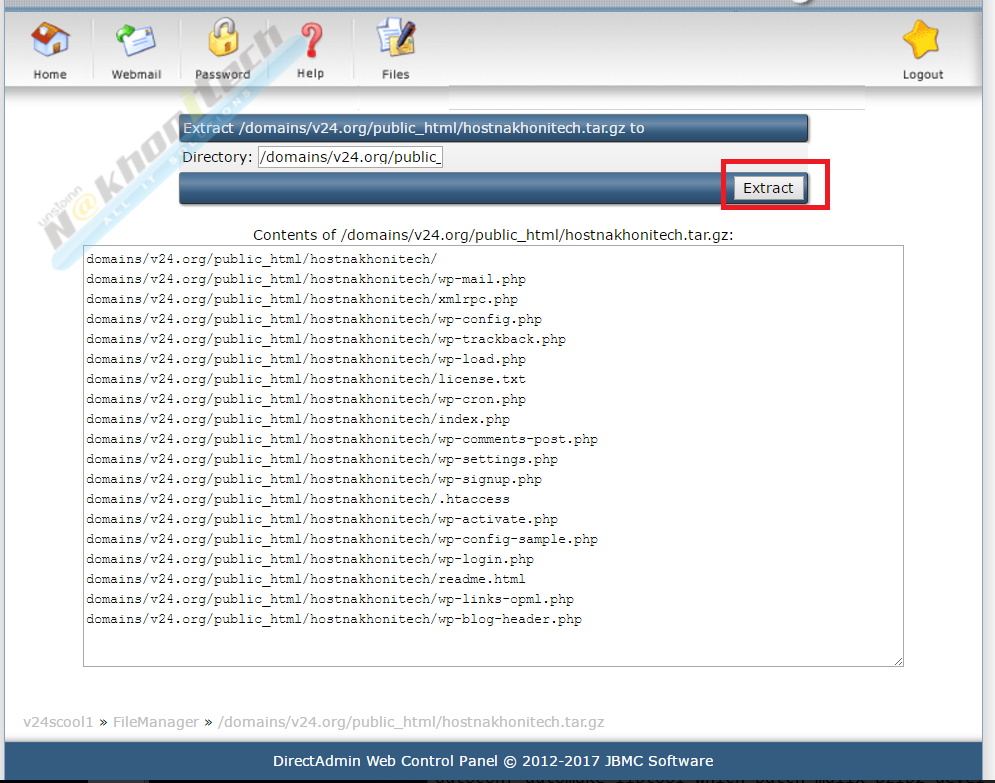This screenshot has height=783, width=995.
Task: Click the .htaccess entry in archive contents
Action: 297,499
